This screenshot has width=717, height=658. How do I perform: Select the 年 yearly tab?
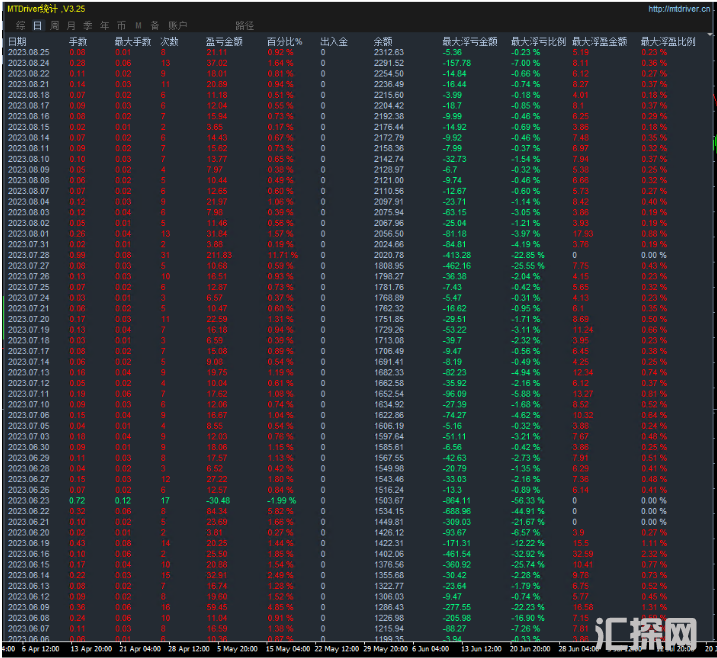pos(104,24)
